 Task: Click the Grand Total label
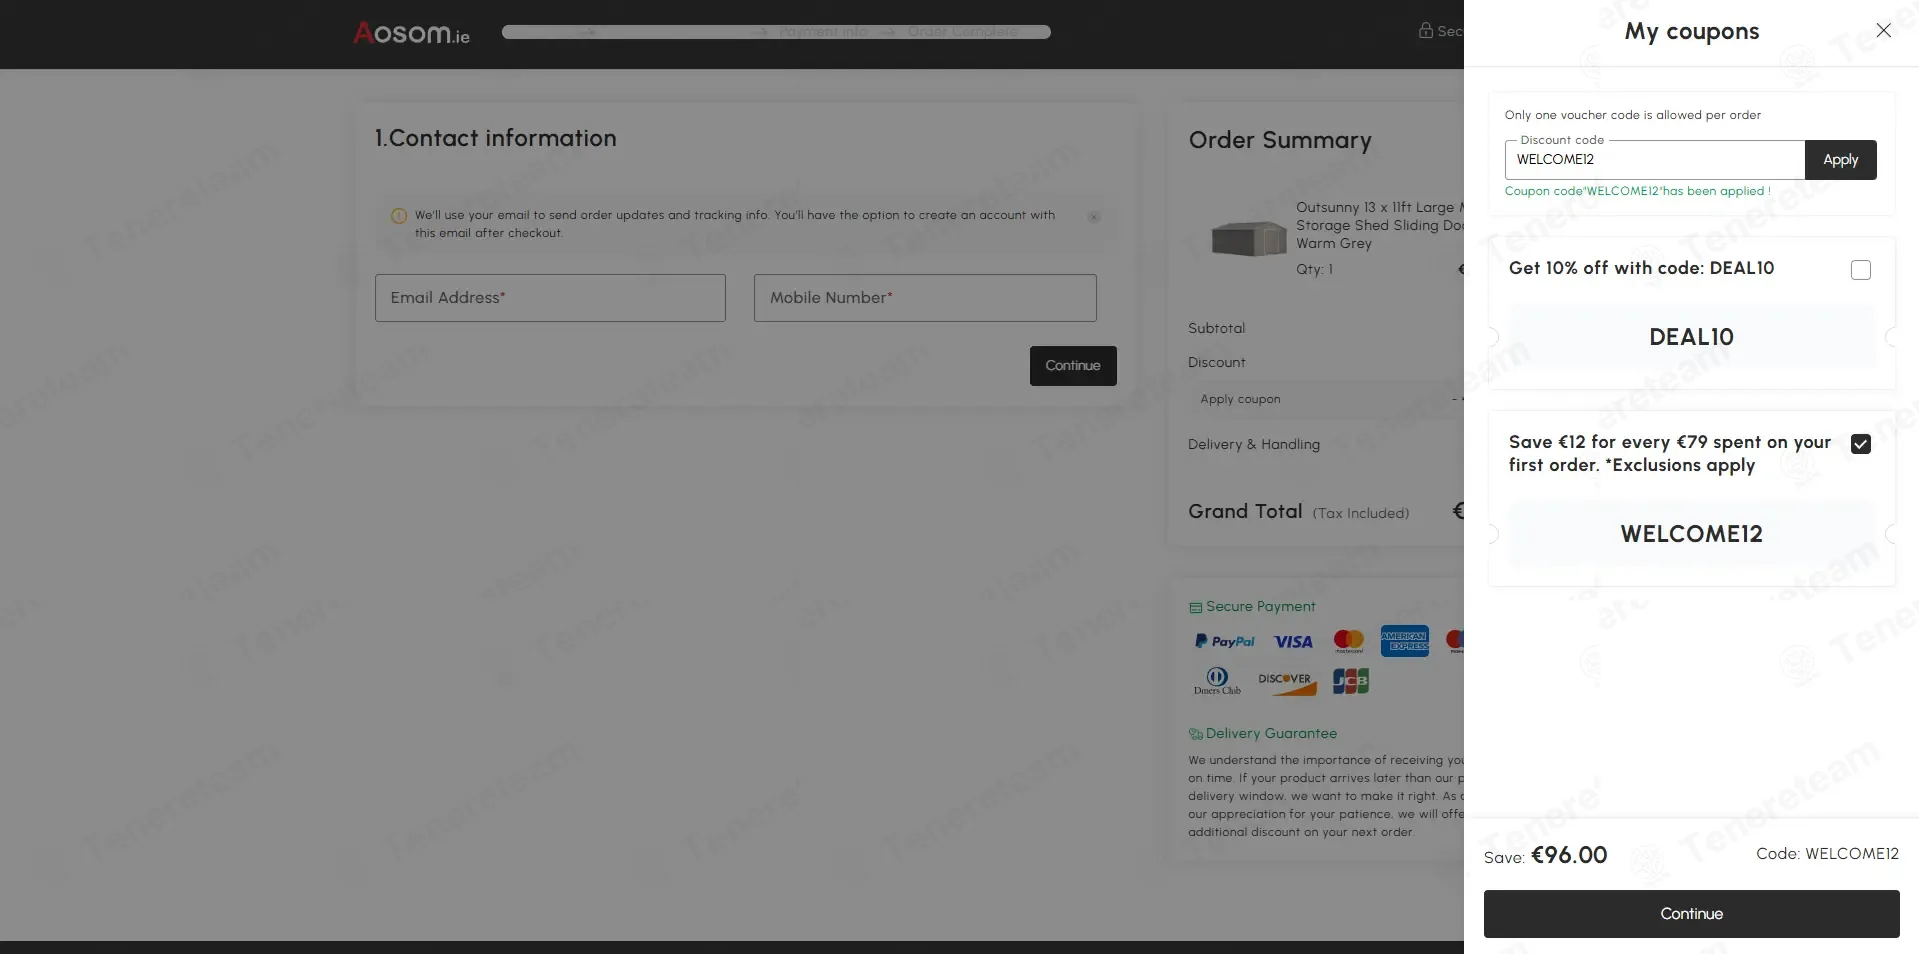[1245, 511]
